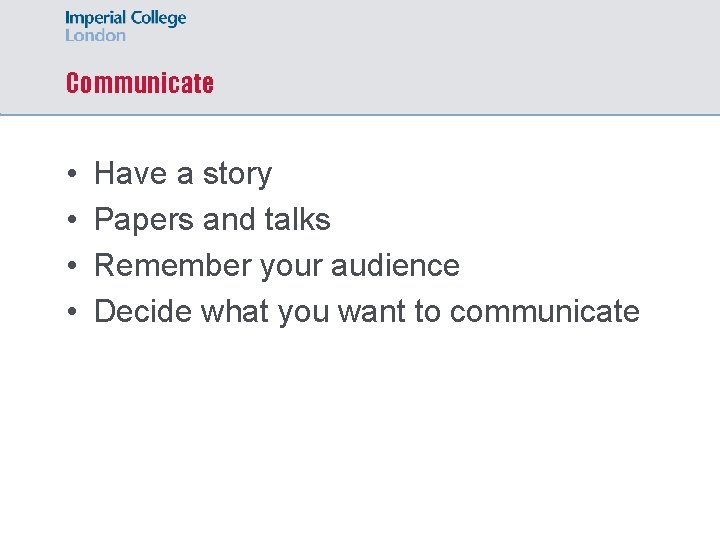Select the 'Papers and talks' line
720x540 pixels.
(212, 220)
